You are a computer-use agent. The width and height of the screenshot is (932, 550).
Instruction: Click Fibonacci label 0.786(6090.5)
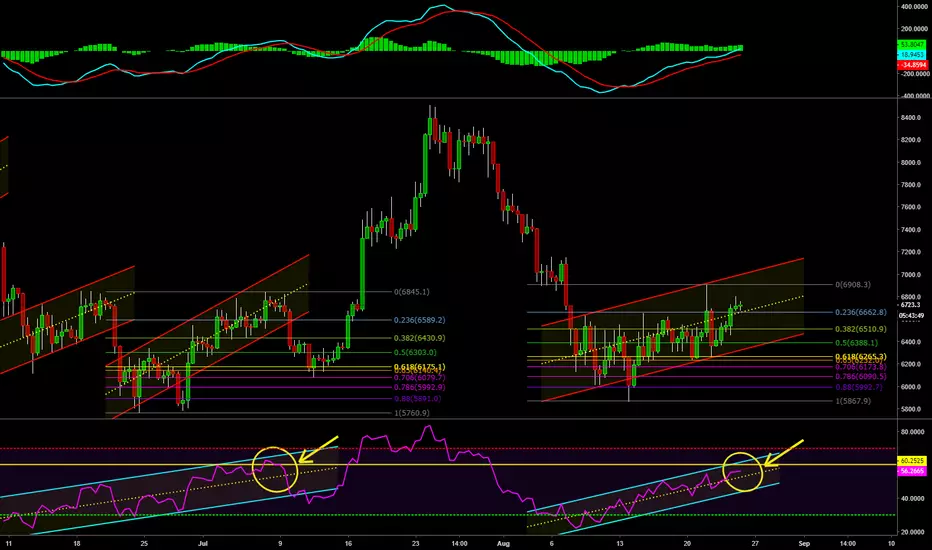click(x=861, y=376)
